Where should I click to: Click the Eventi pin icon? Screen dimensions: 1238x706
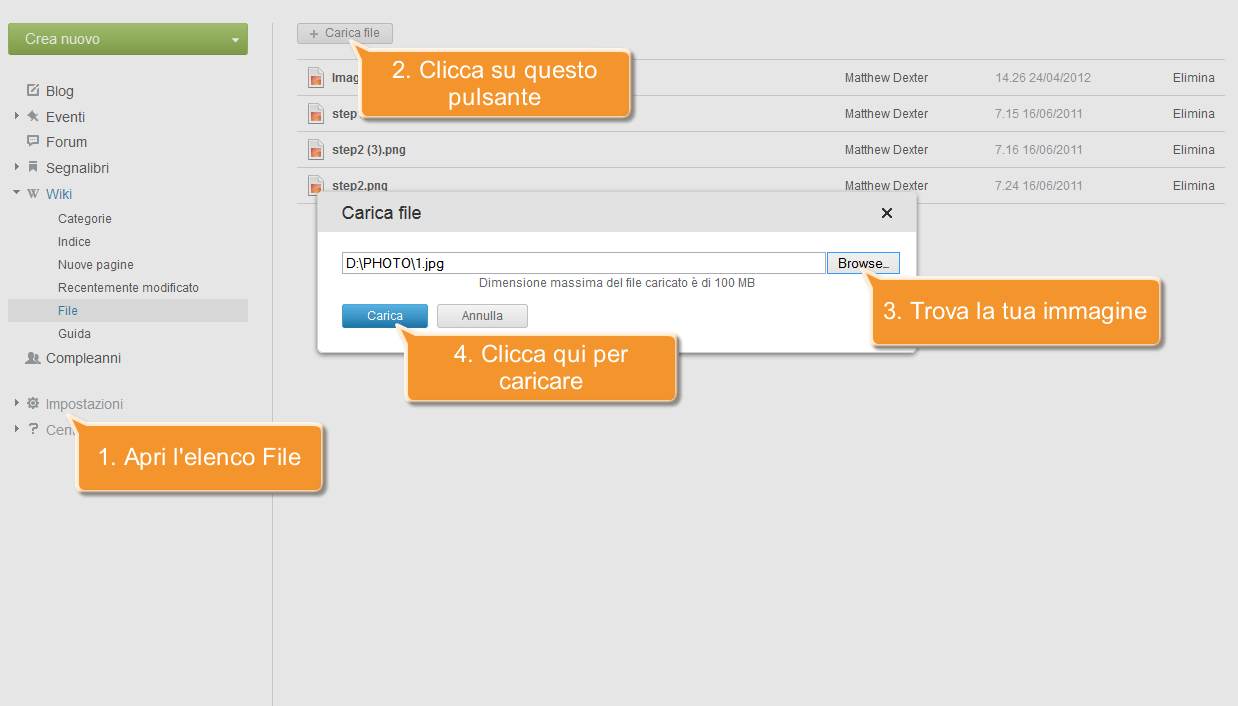pyautogui.click(x=33, y=116)
